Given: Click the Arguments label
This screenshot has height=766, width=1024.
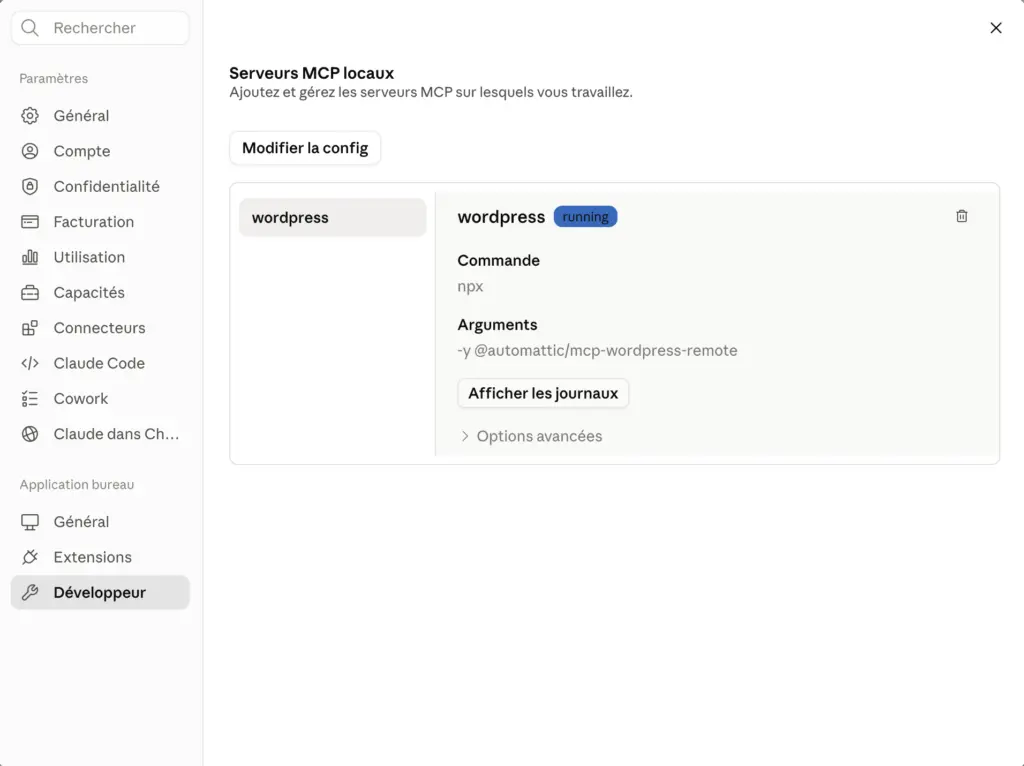Looking at the screenshot, I should pos(497,325).
